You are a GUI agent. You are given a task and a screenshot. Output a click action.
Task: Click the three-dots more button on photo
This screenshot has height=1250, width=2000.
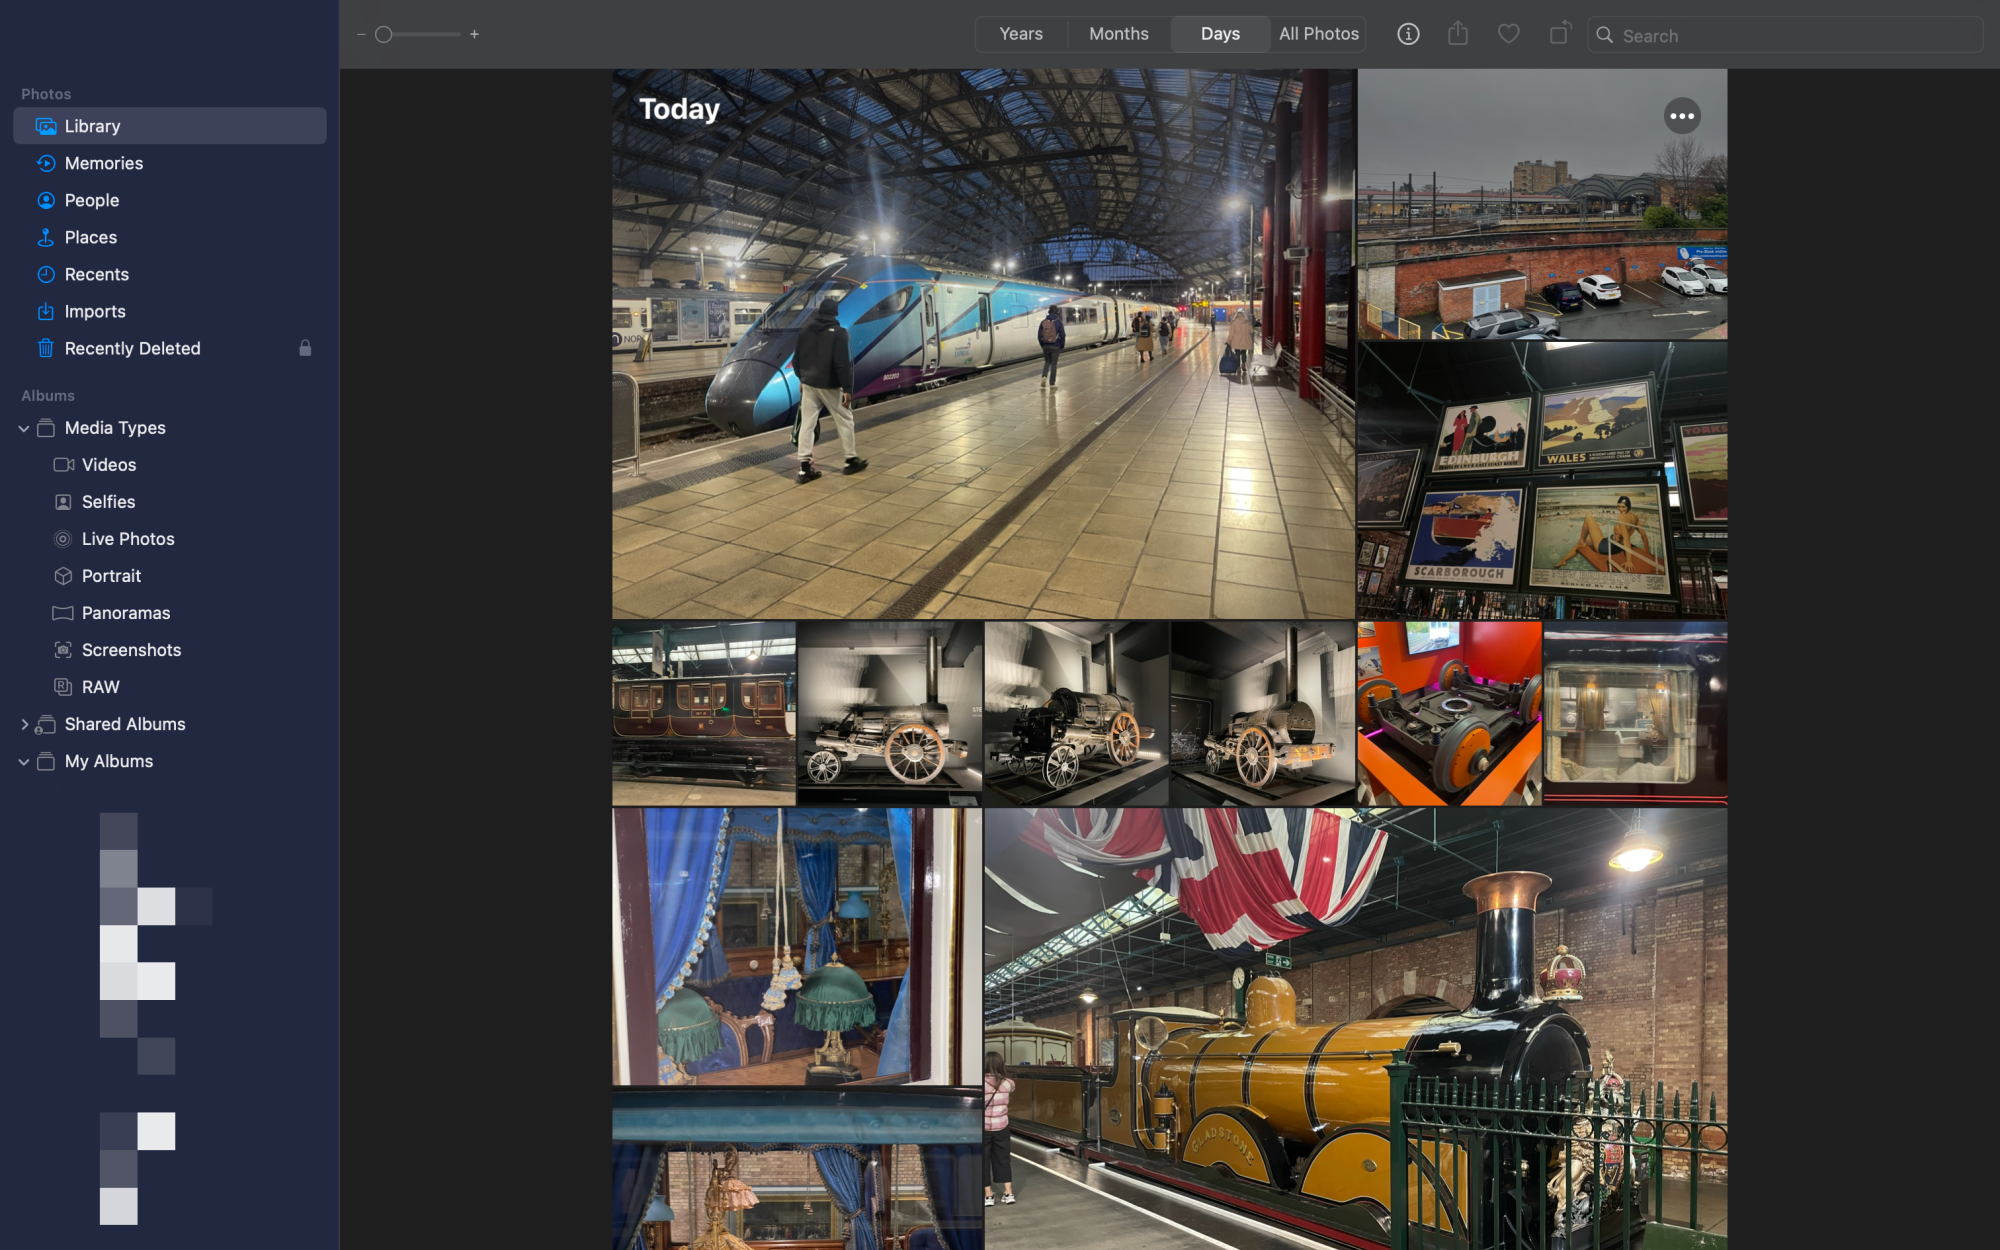(x=1682, y=116)
